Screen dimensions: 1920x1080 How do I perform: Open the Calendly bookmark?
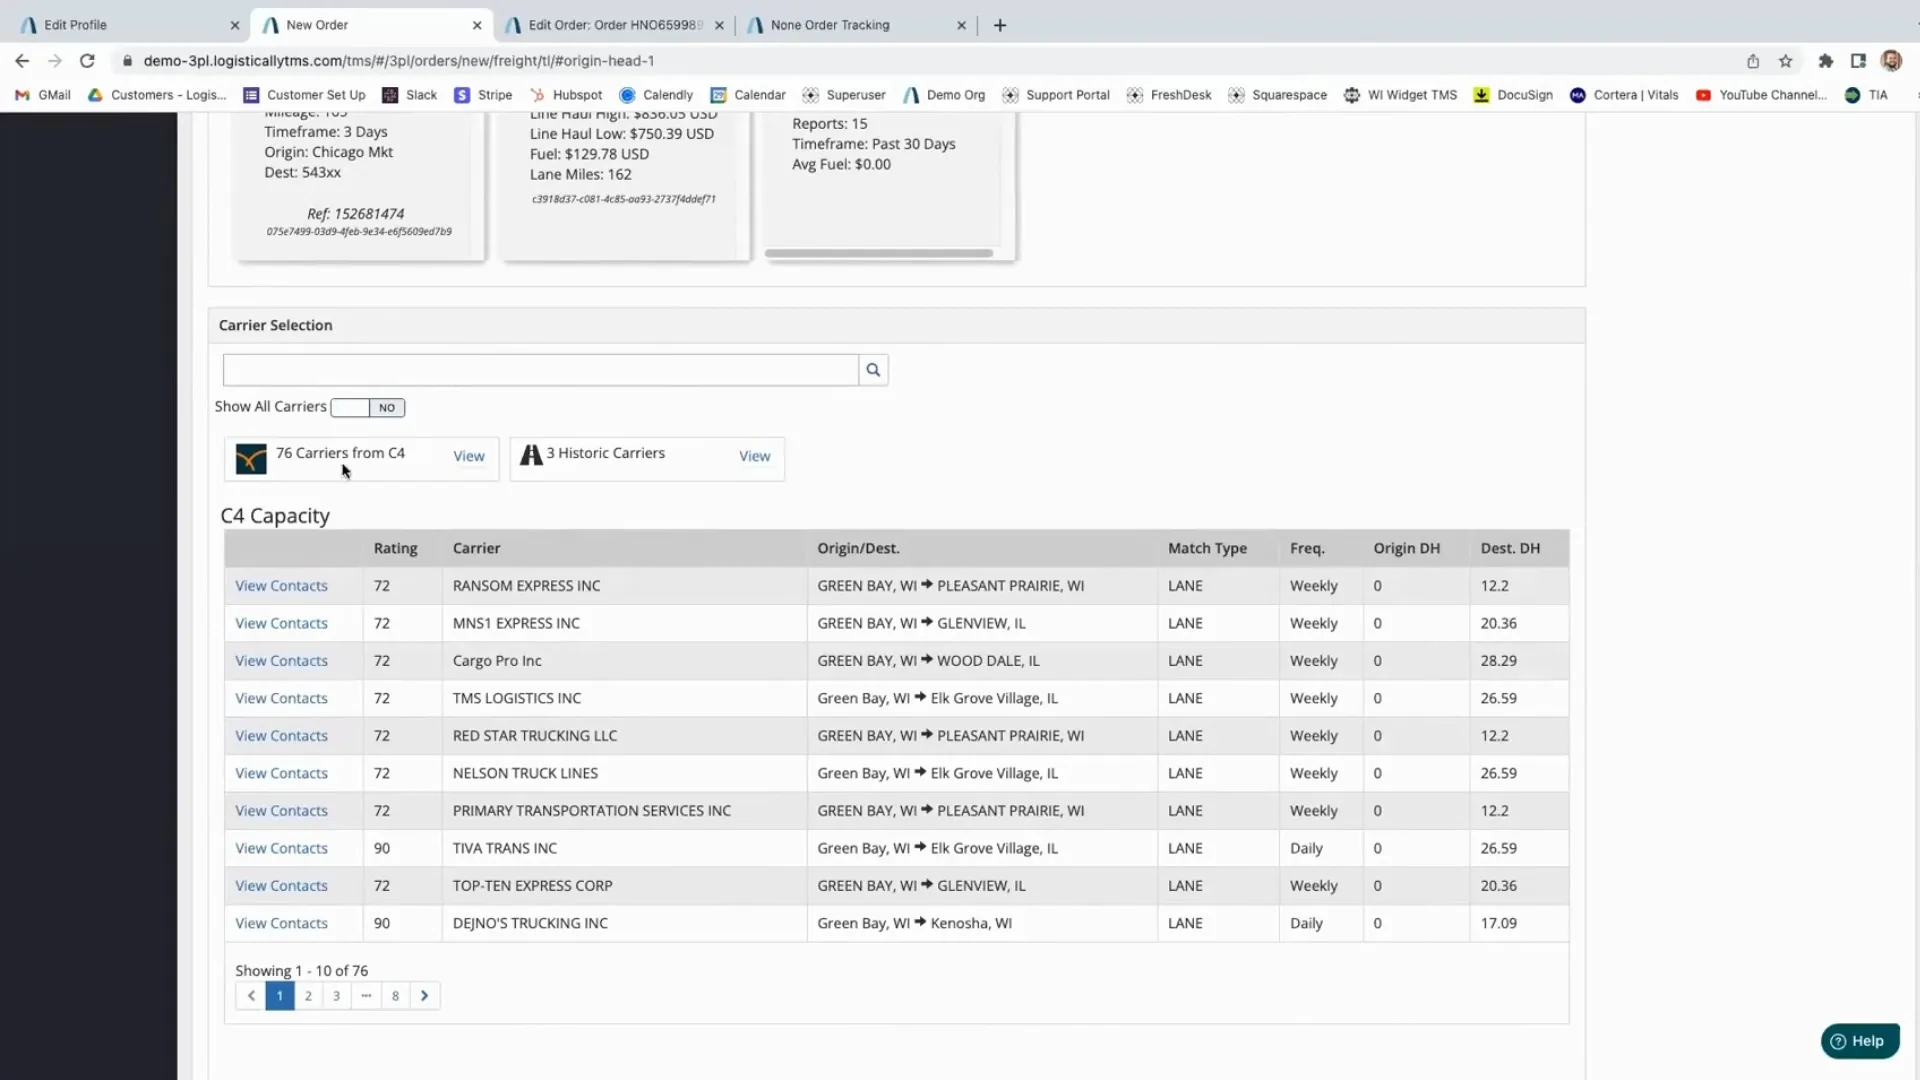click(x=656, y=94)
